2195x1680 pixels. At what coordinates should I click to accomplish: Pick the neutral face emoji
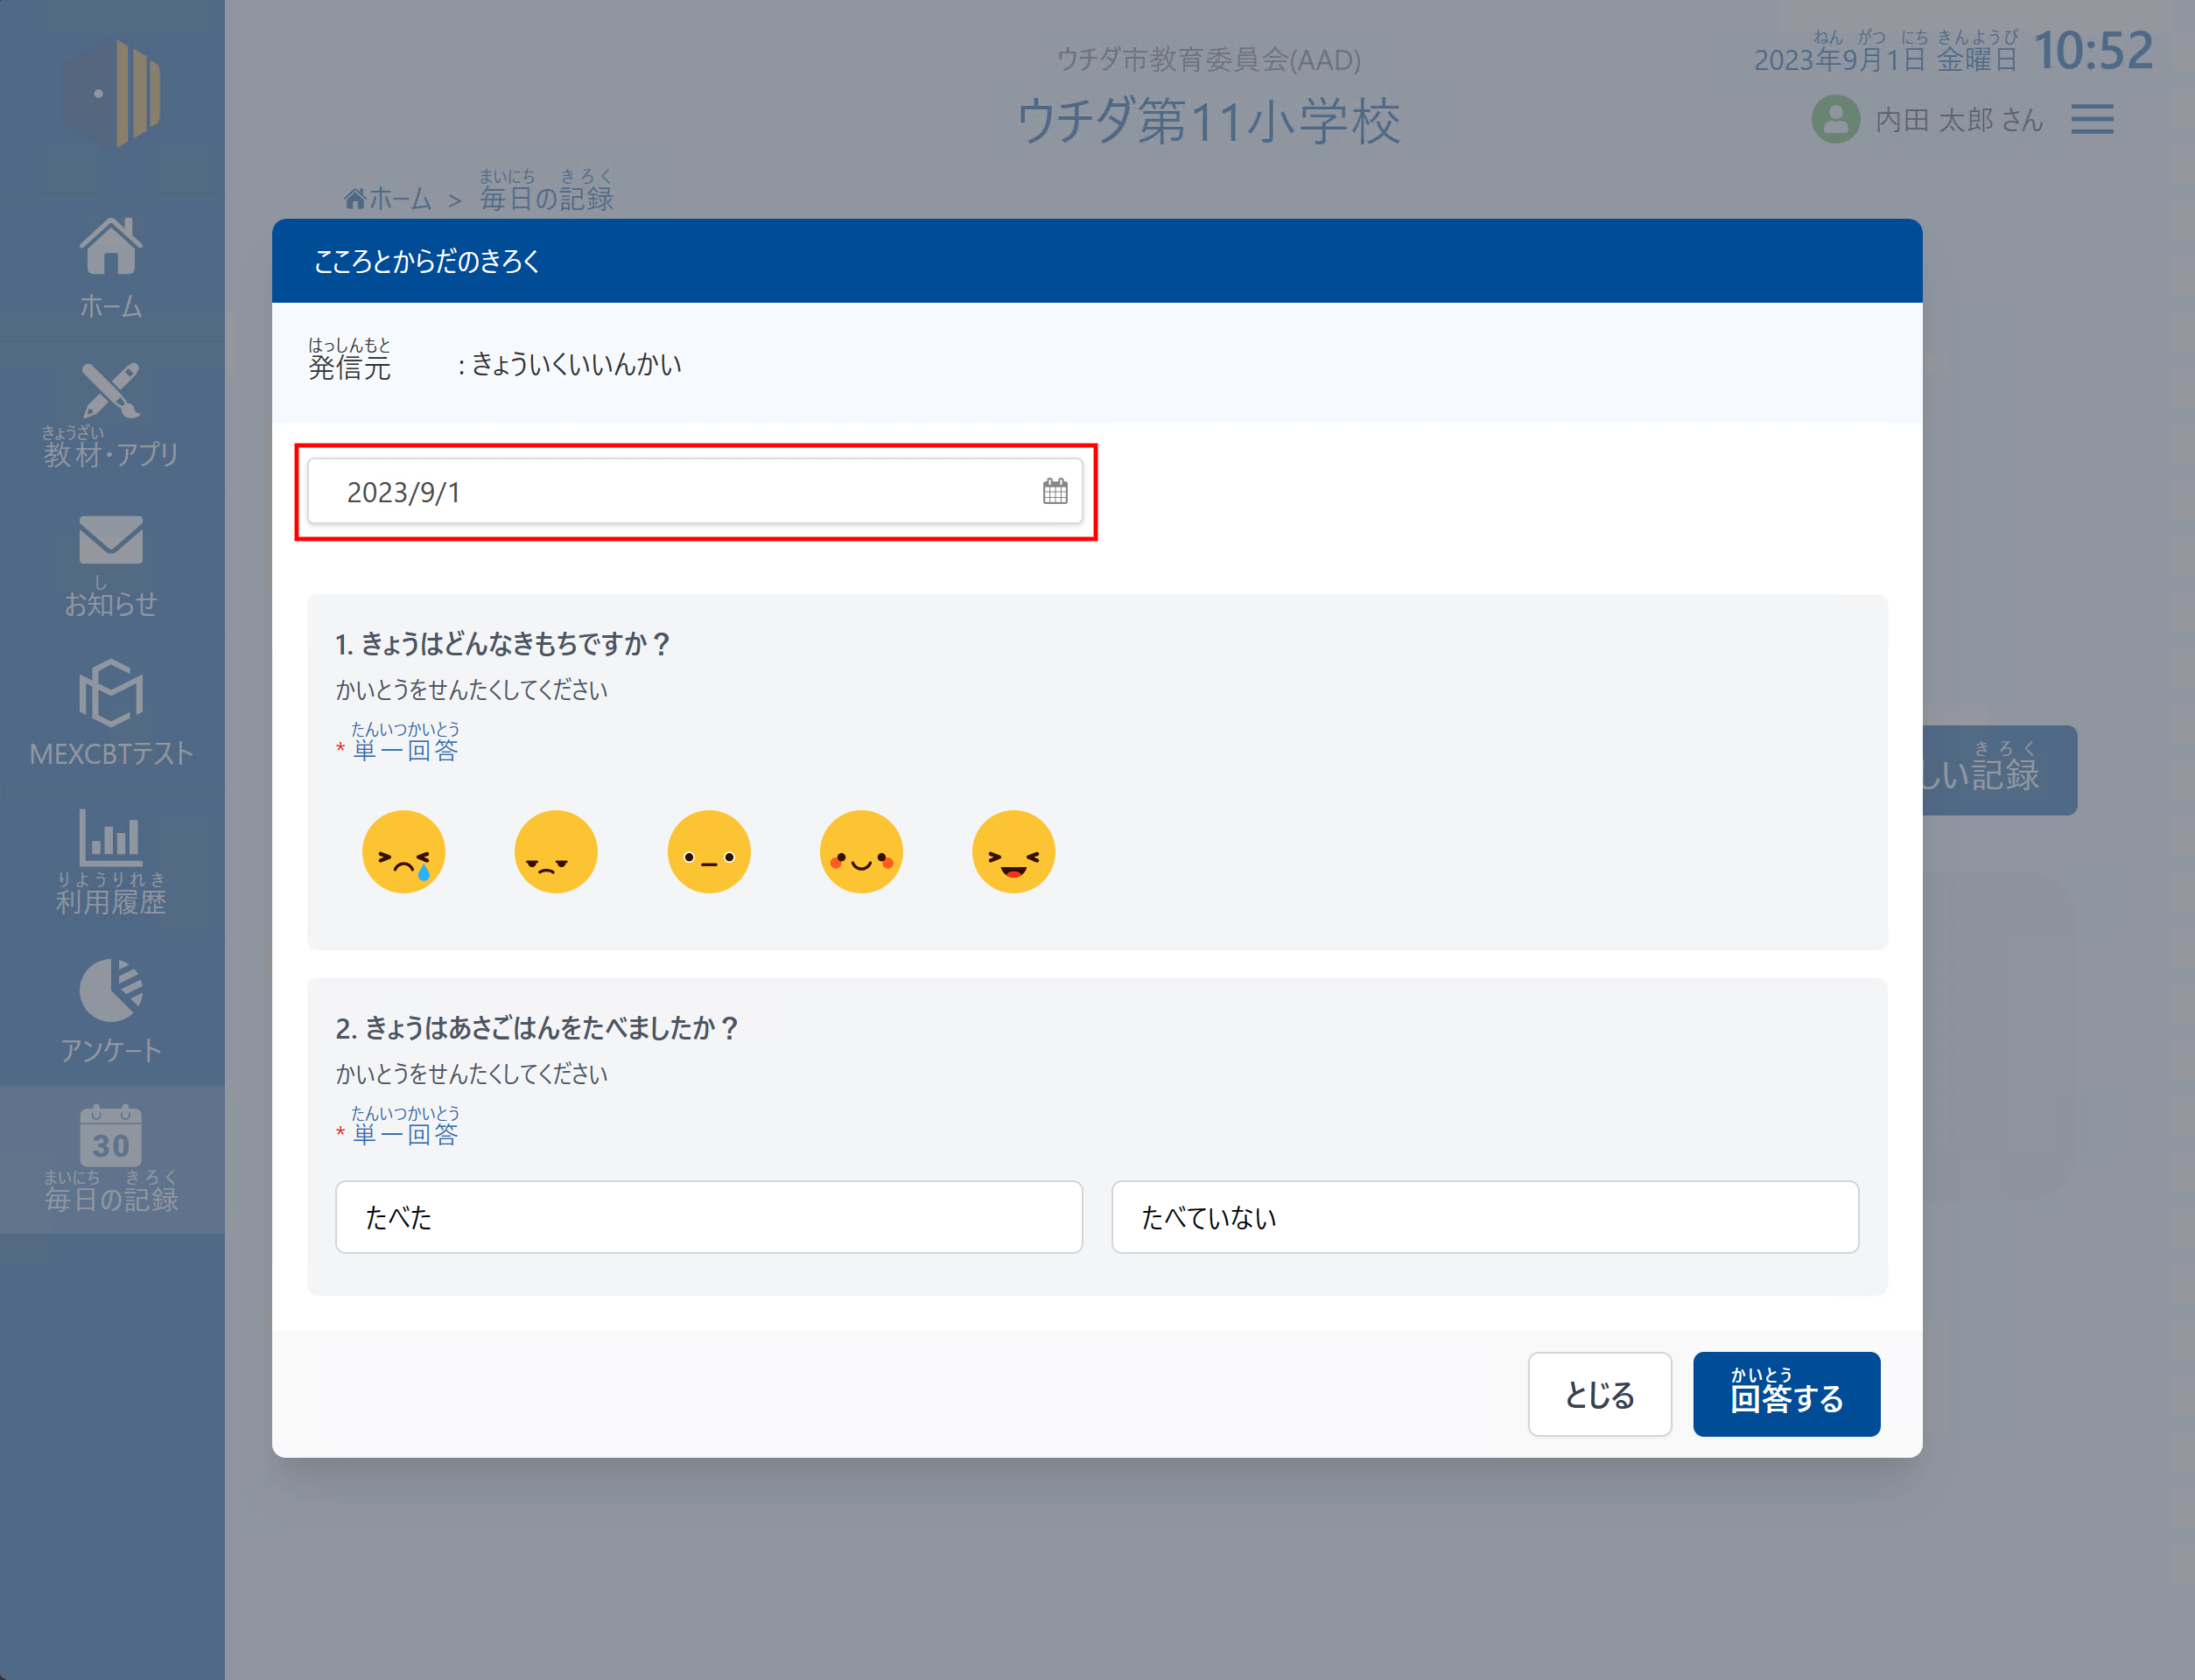708,852
